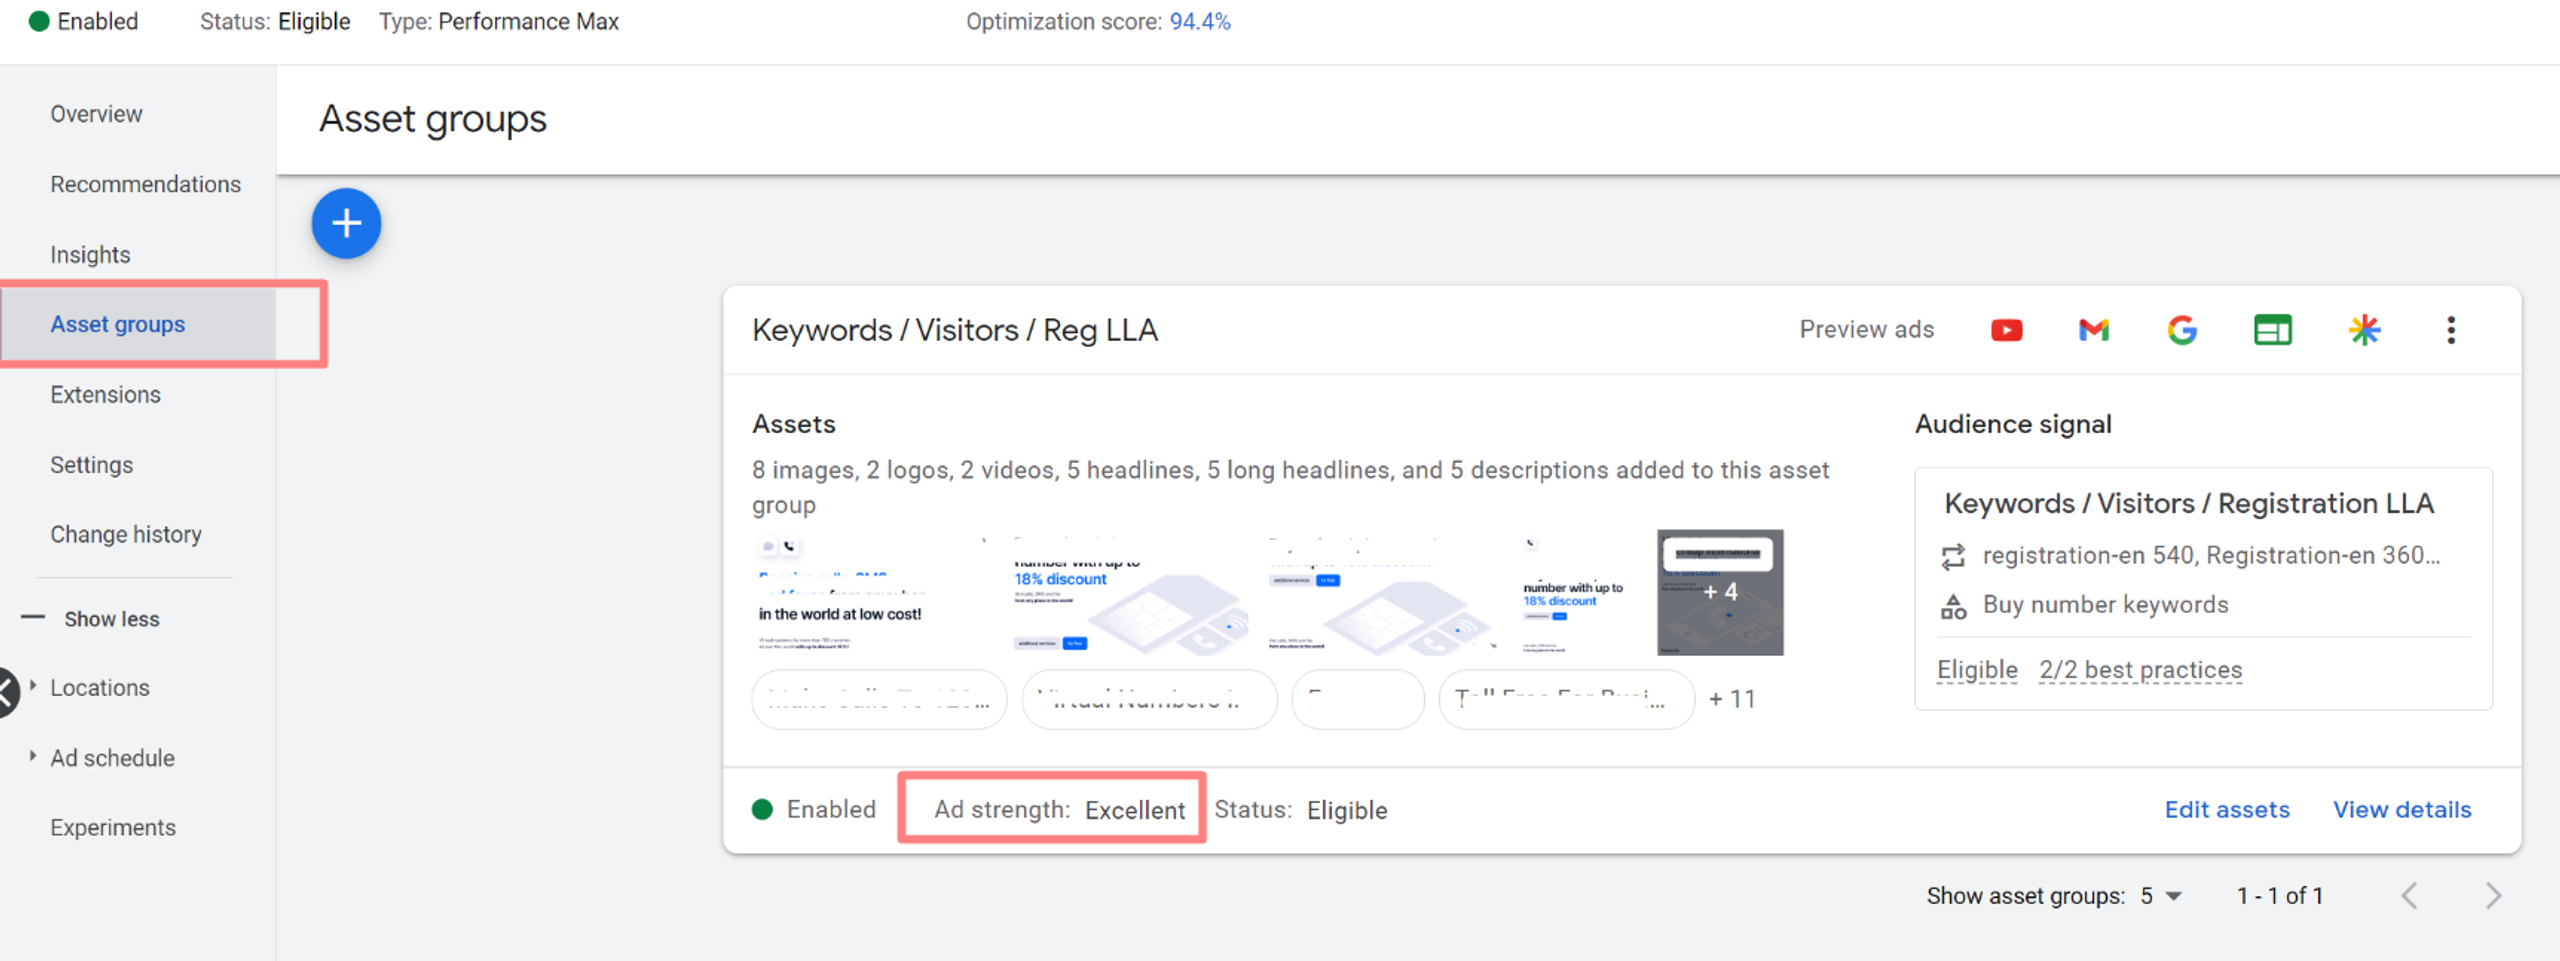2560x961 pixels.
Task: Preview ads on Discover asterisk icon
Action: [2364, 330]
